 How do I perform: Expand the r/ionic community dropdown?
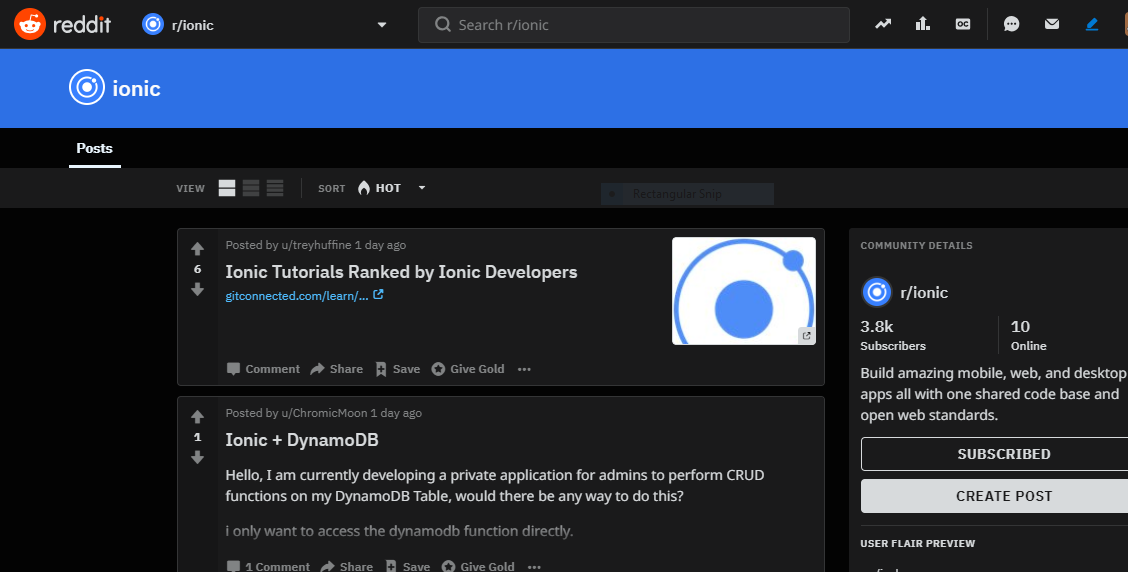point(382,25)
